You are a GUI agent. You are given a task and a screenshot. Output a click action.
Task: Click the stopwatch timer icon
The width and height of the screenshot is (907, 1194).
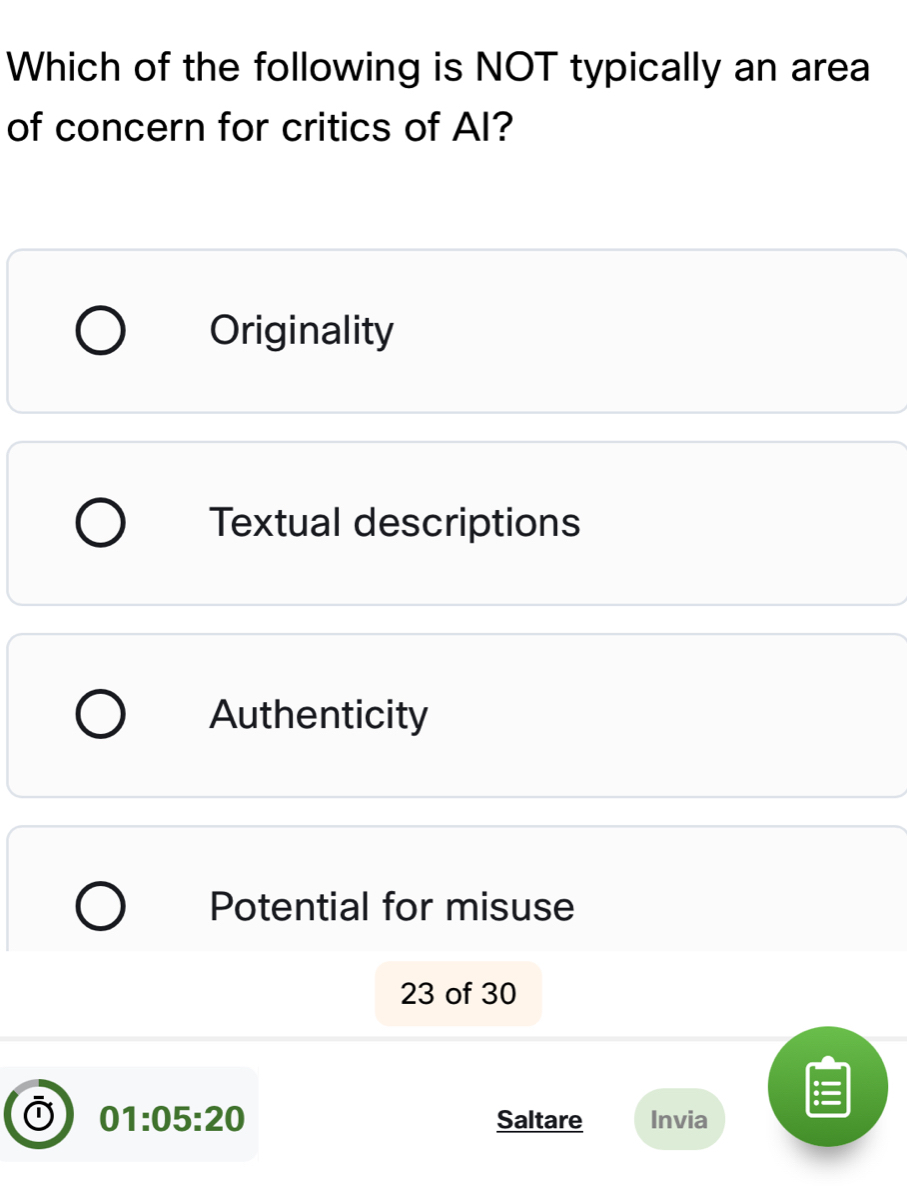pyautogui.click(x=38, y=1116)
